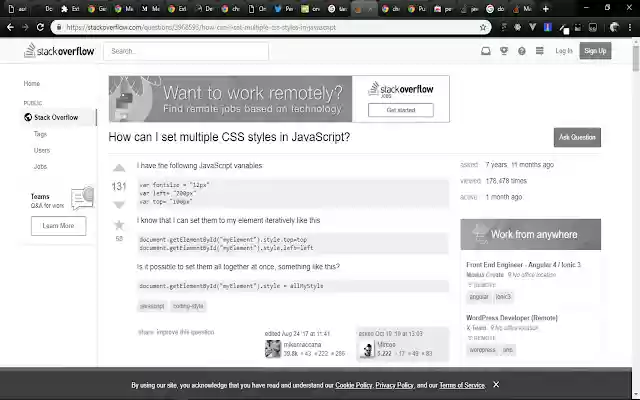Go back using the browser back arrow
The width and height of the screenshot is (640, 400).
10,27
